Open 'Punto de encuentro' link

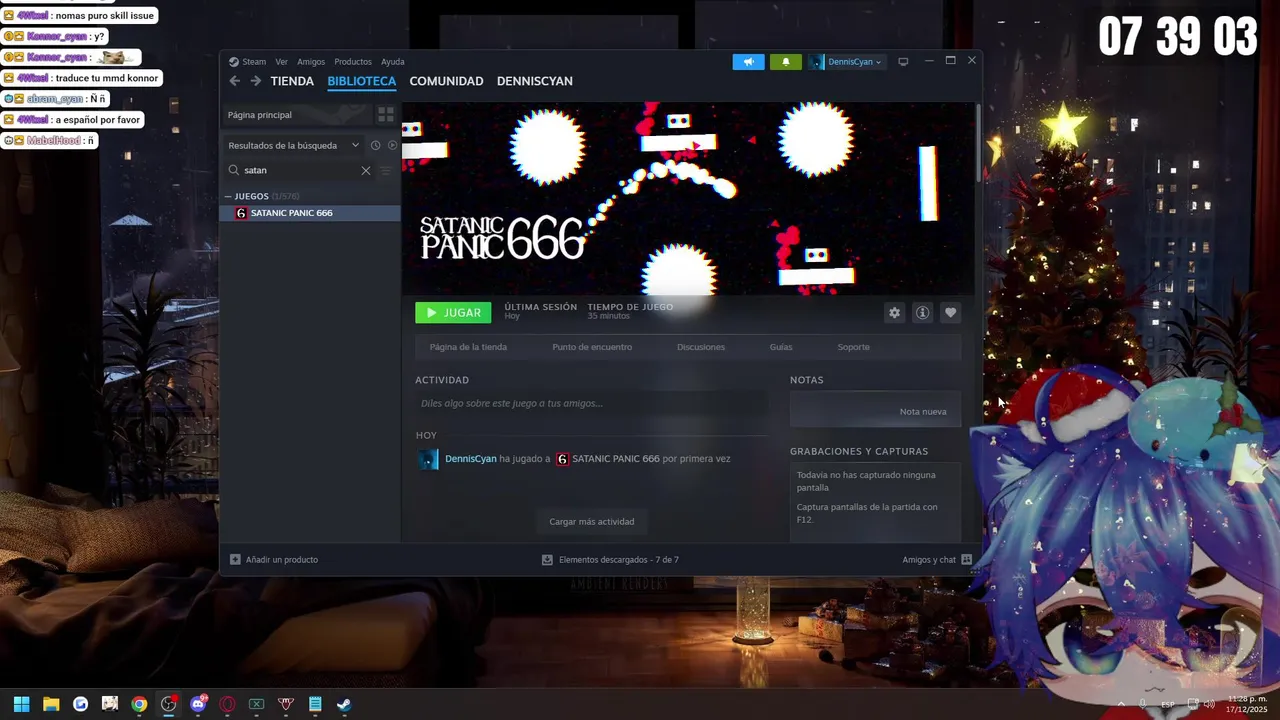(x=592, y=347)
